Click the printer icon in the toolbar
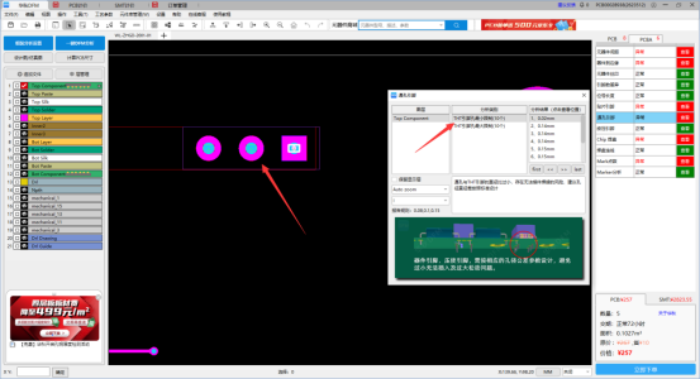 coord(38,25)
